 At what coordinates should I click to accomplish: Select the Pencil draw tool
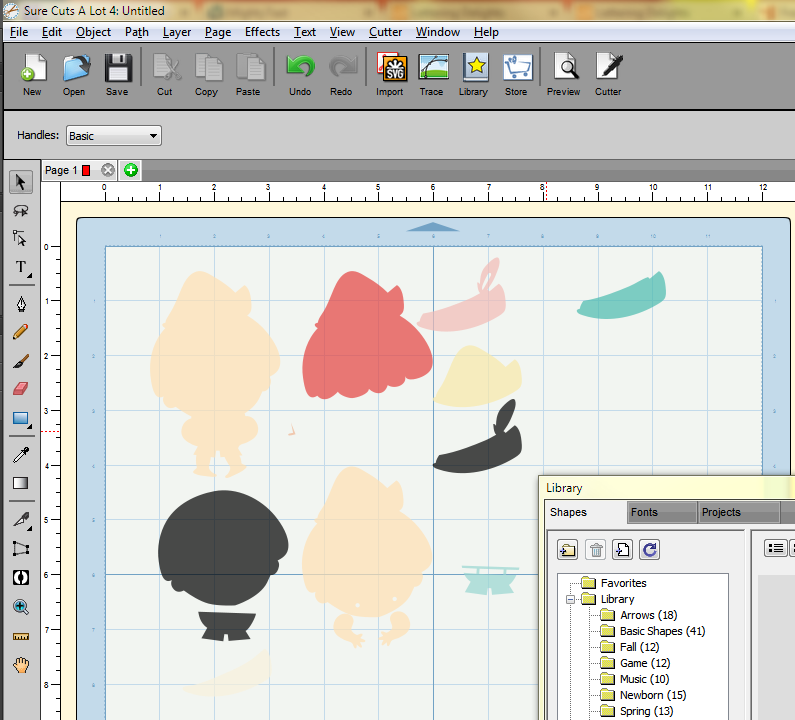20,331
